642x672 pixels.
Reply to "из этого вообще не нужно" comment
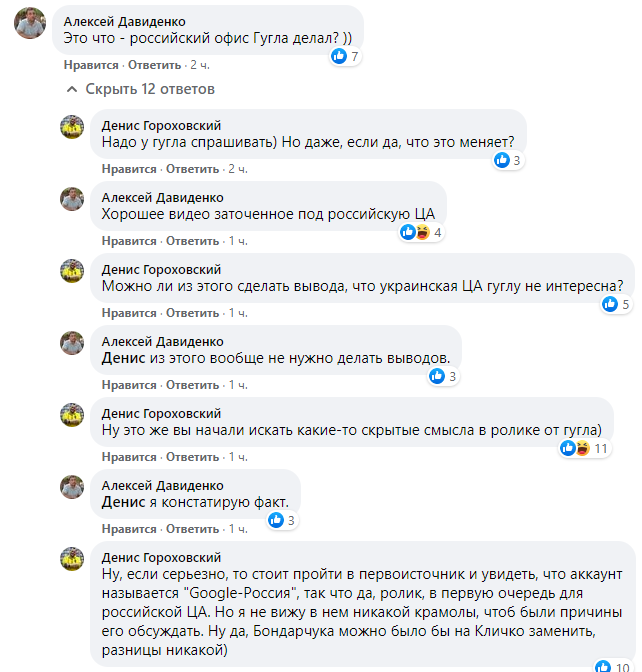[x=192, y=385]
